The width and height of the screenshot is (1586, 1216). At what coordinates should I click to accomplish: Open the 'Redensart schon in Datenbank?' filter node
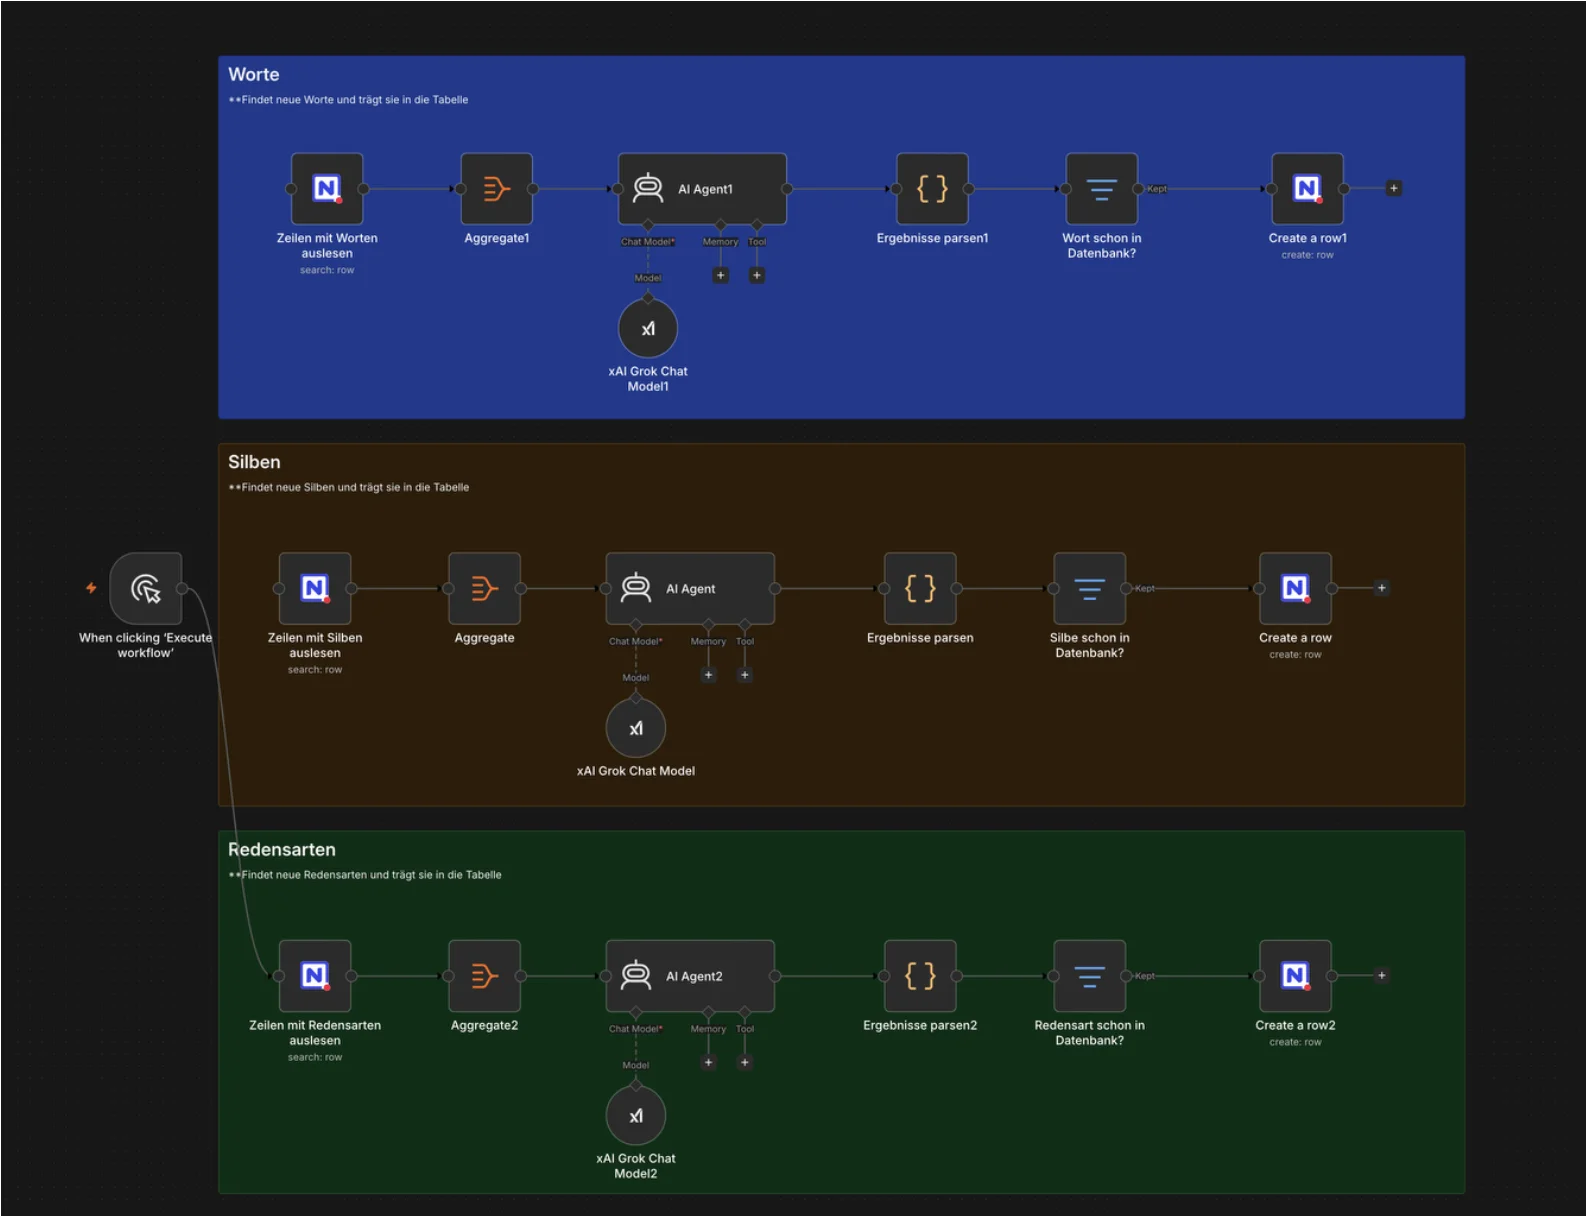pyautogui.click(x=1090, y=975)
